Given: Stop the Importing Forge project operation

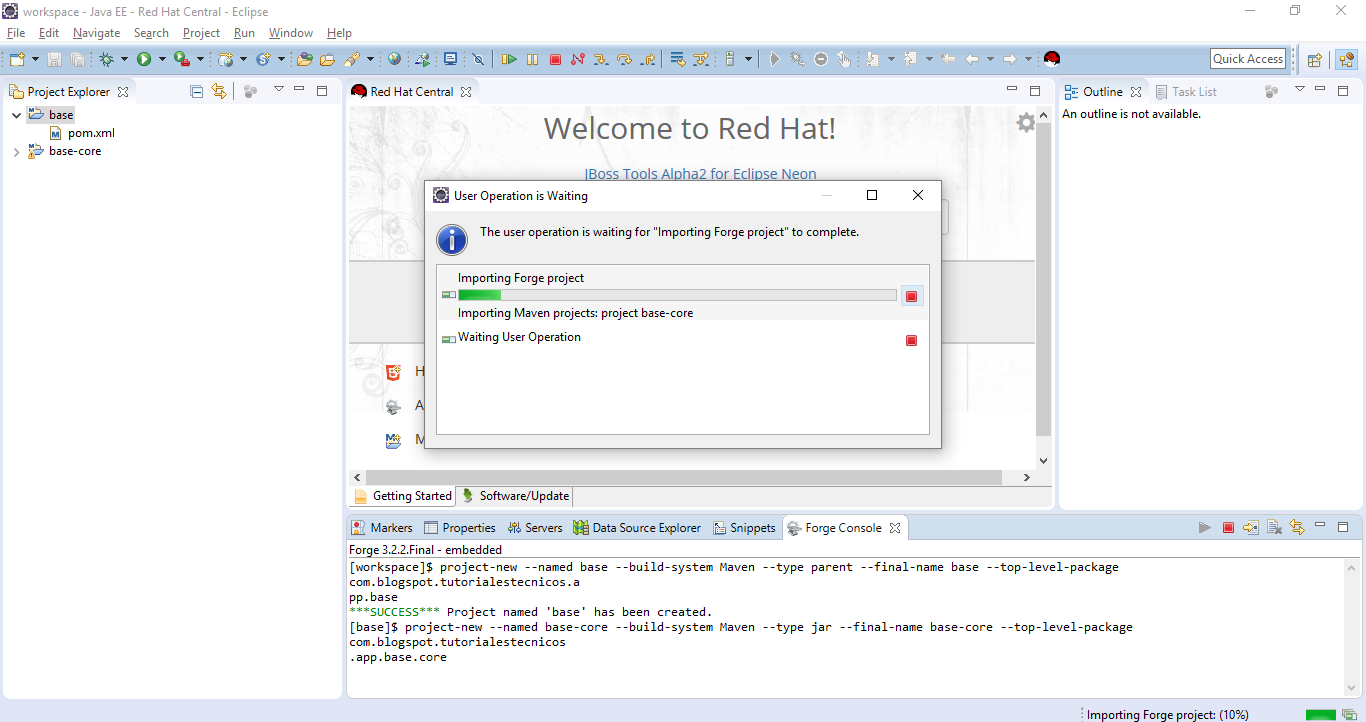Looking at the screenshot, I should [x=911, y=294].
